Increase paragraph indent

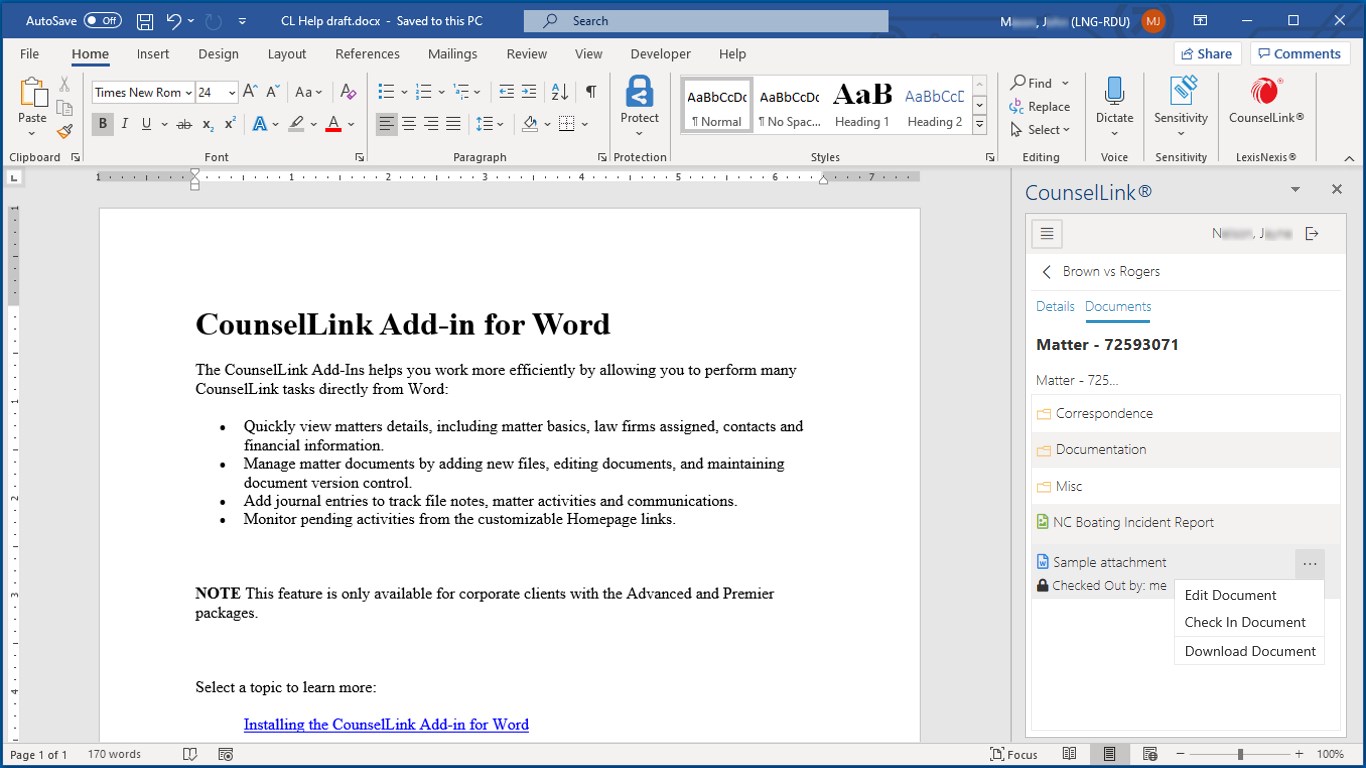tap(530, 92)
